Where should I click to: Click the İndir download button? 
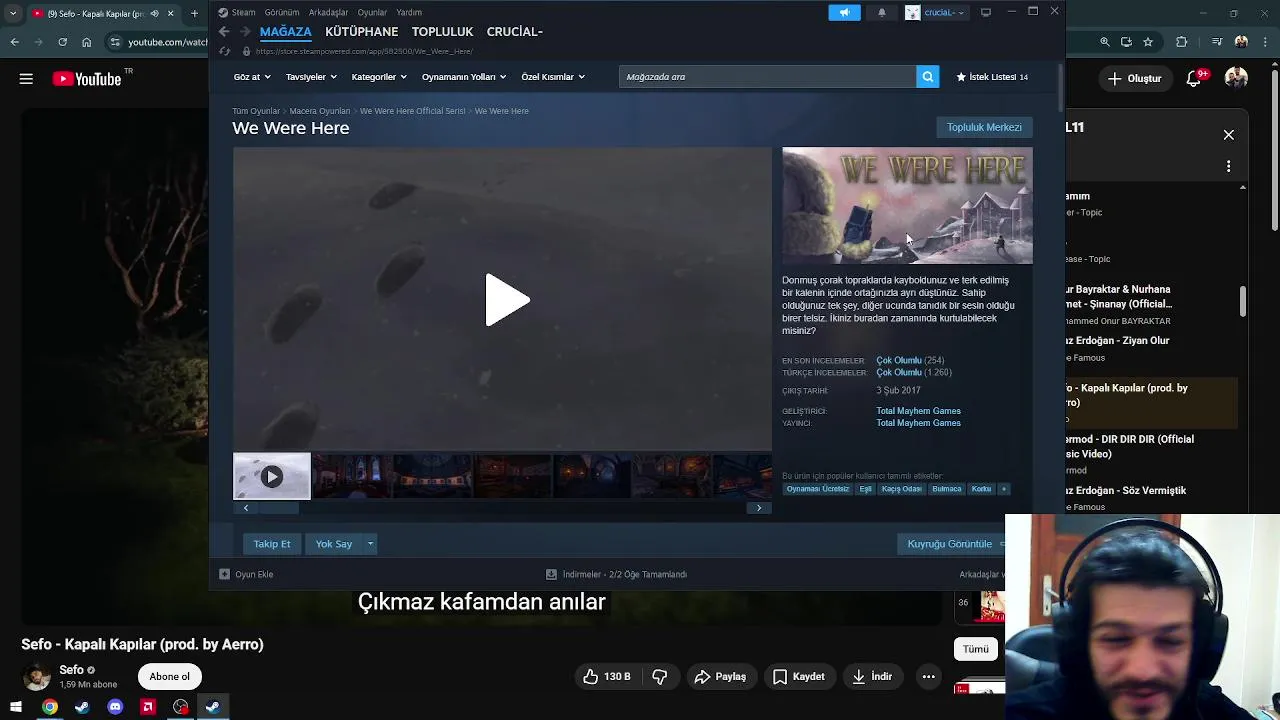pyautogui.click(x=871, y=677)
